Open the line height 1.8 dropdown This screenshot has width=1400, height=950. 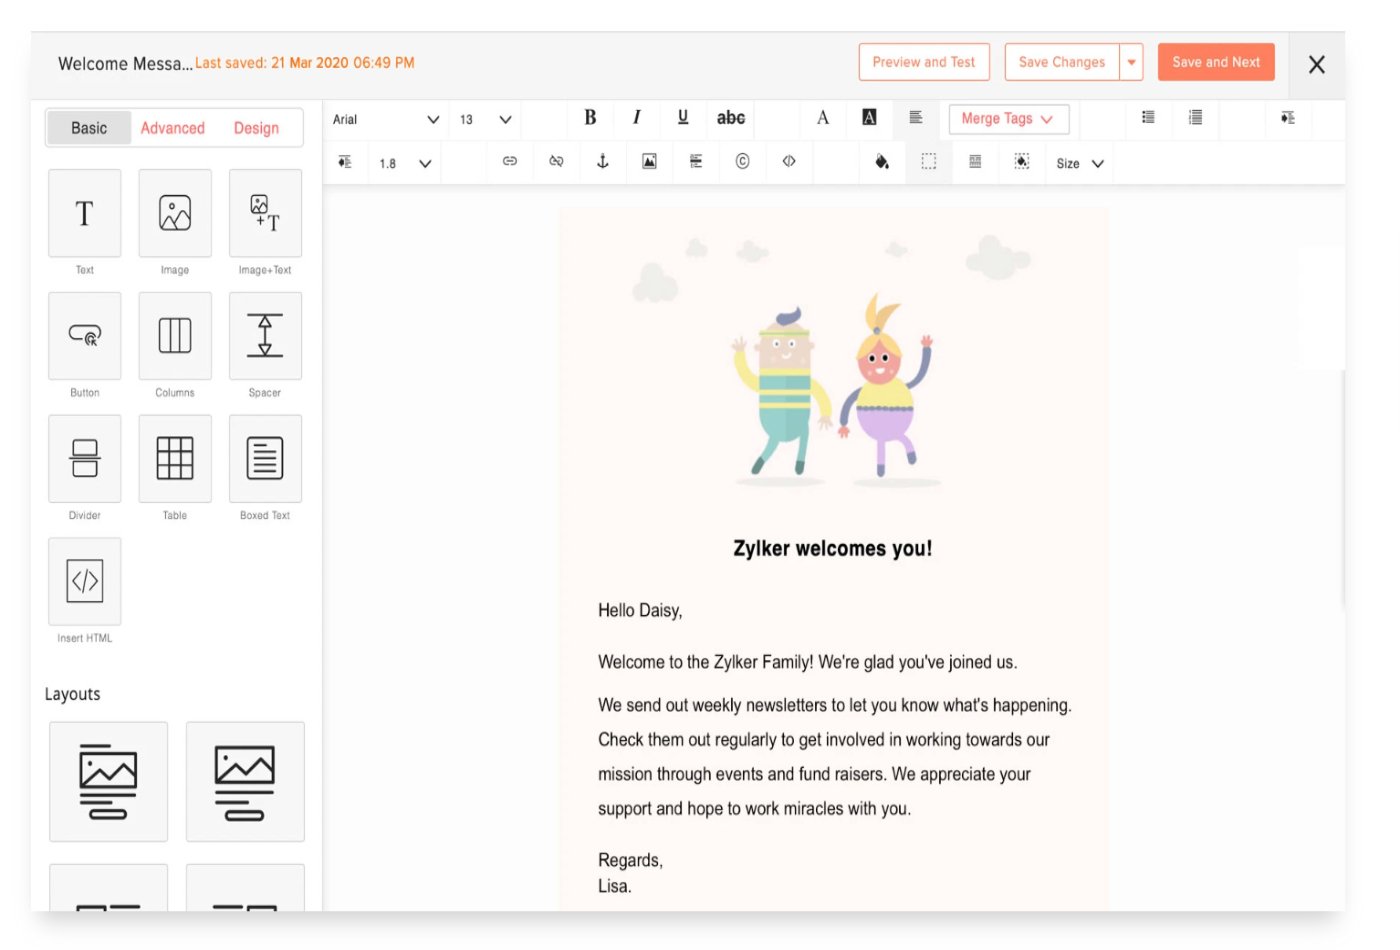[x=405, y=163]
